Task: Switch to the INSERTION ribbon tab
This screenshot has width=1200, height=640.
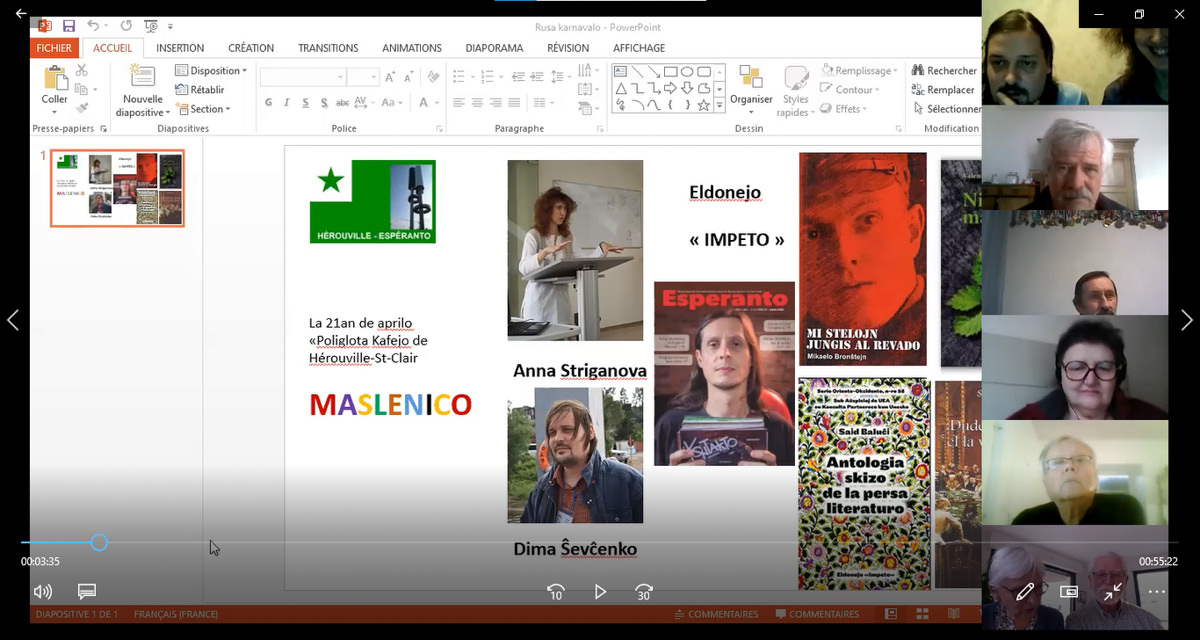Action: pos(180,48)
